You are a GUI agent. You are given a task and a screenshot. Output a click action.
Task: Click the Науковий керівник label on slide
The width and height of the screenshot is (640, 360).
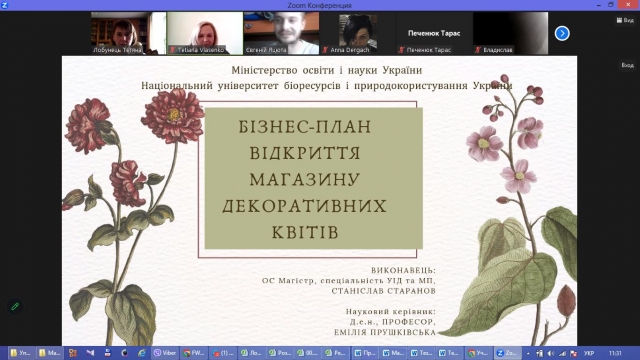391,311
